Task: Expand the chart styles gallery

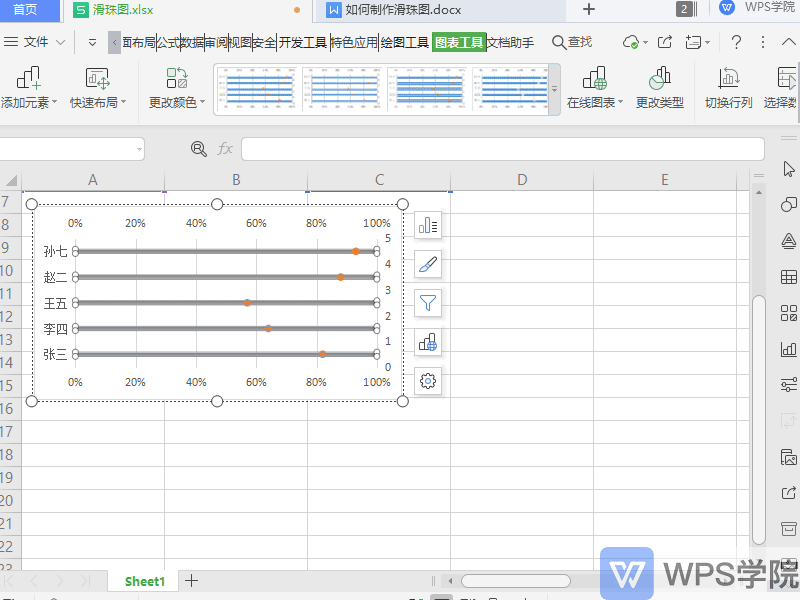Action: coord(555,89)
